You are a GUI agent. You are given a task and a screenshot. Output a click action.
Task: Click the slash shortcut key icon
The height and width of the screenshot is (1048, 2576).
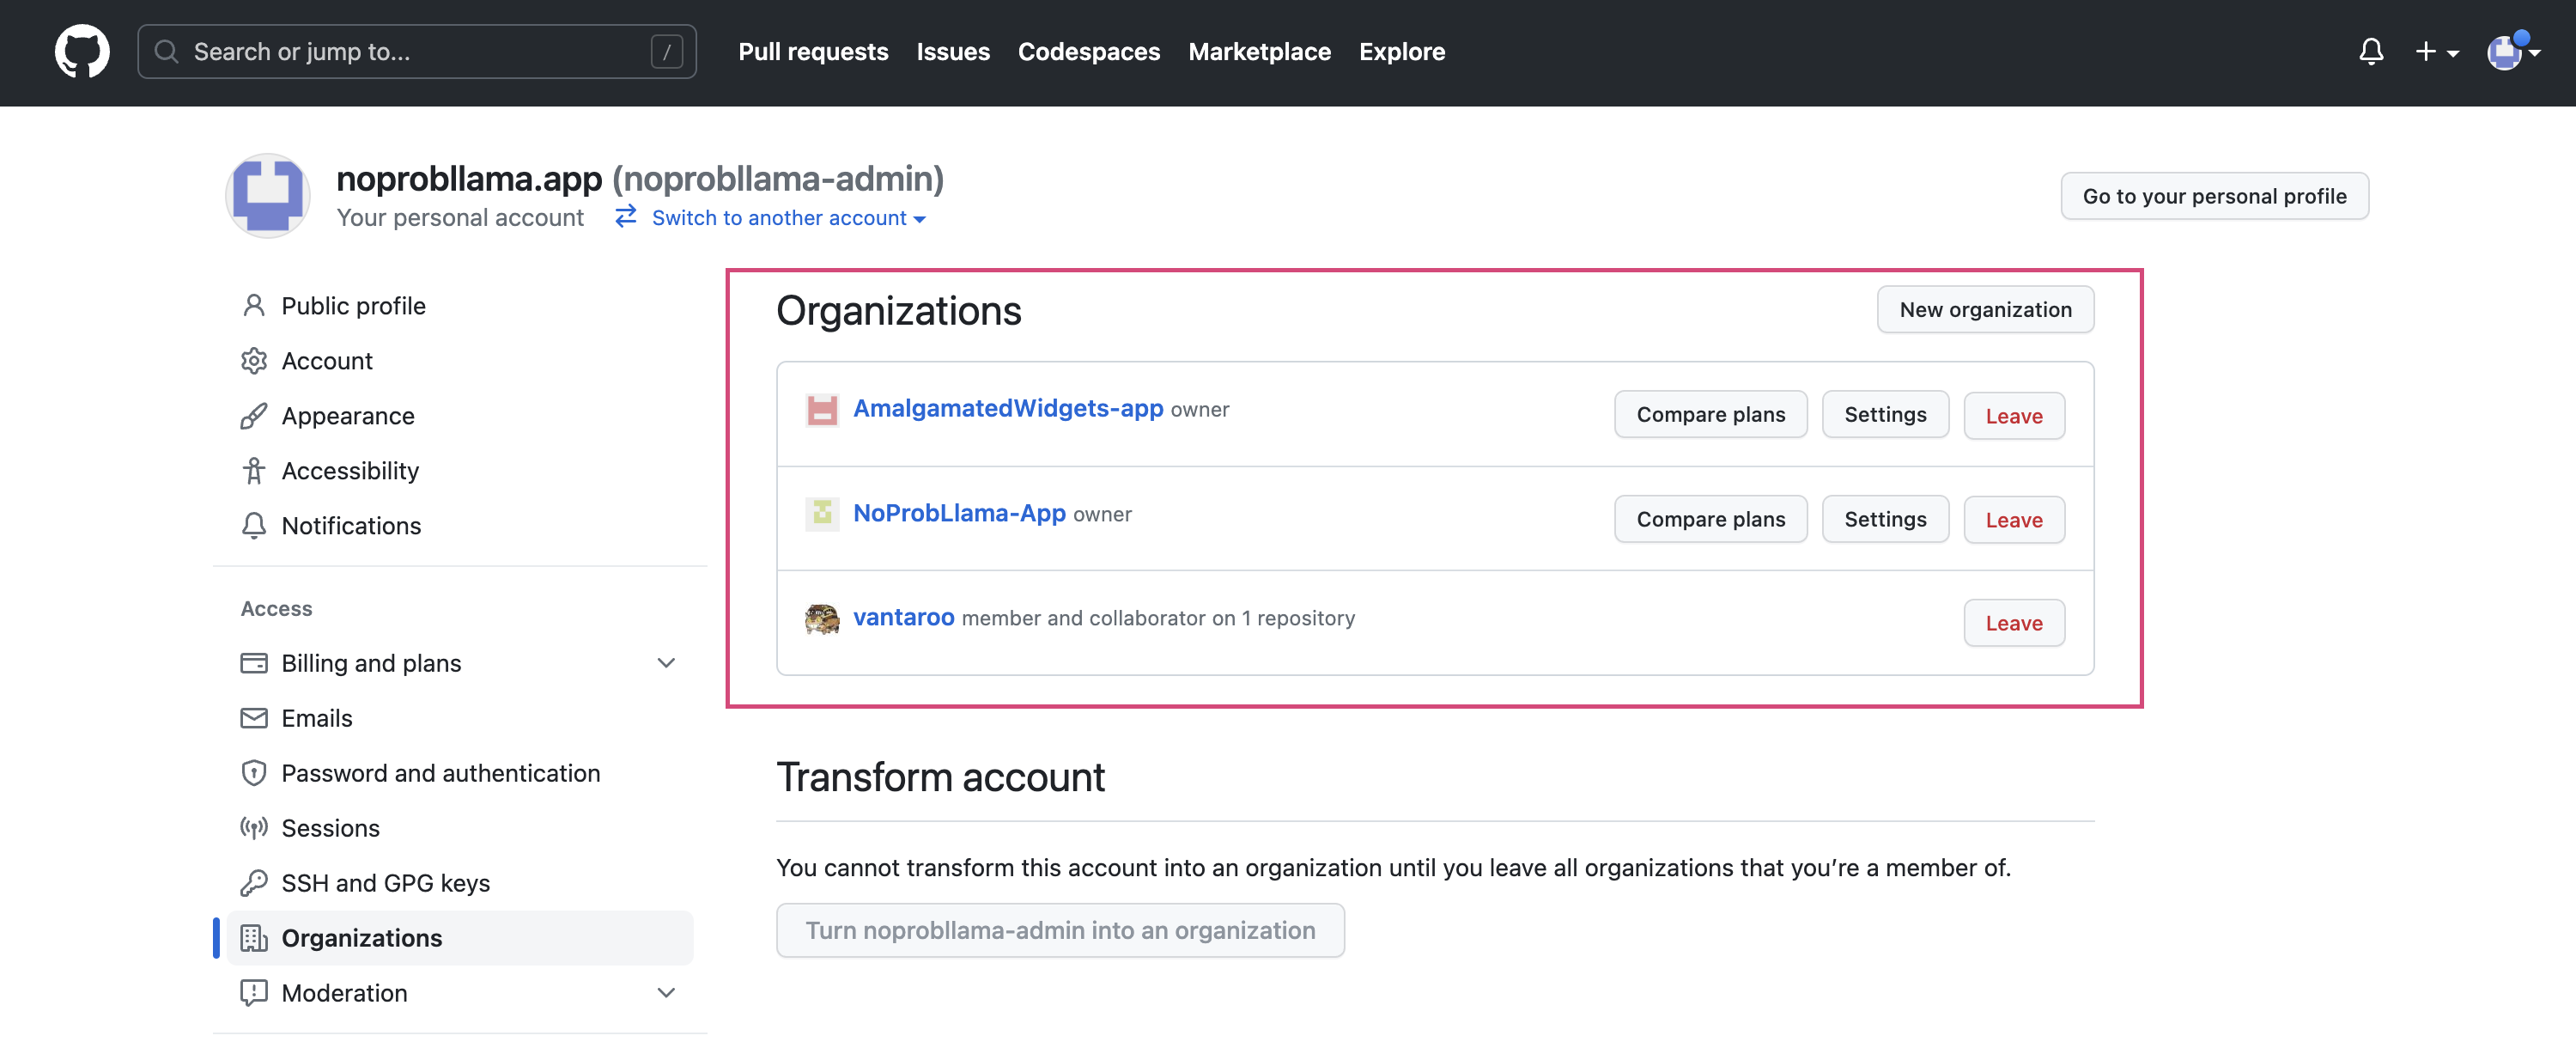point(666,52)
